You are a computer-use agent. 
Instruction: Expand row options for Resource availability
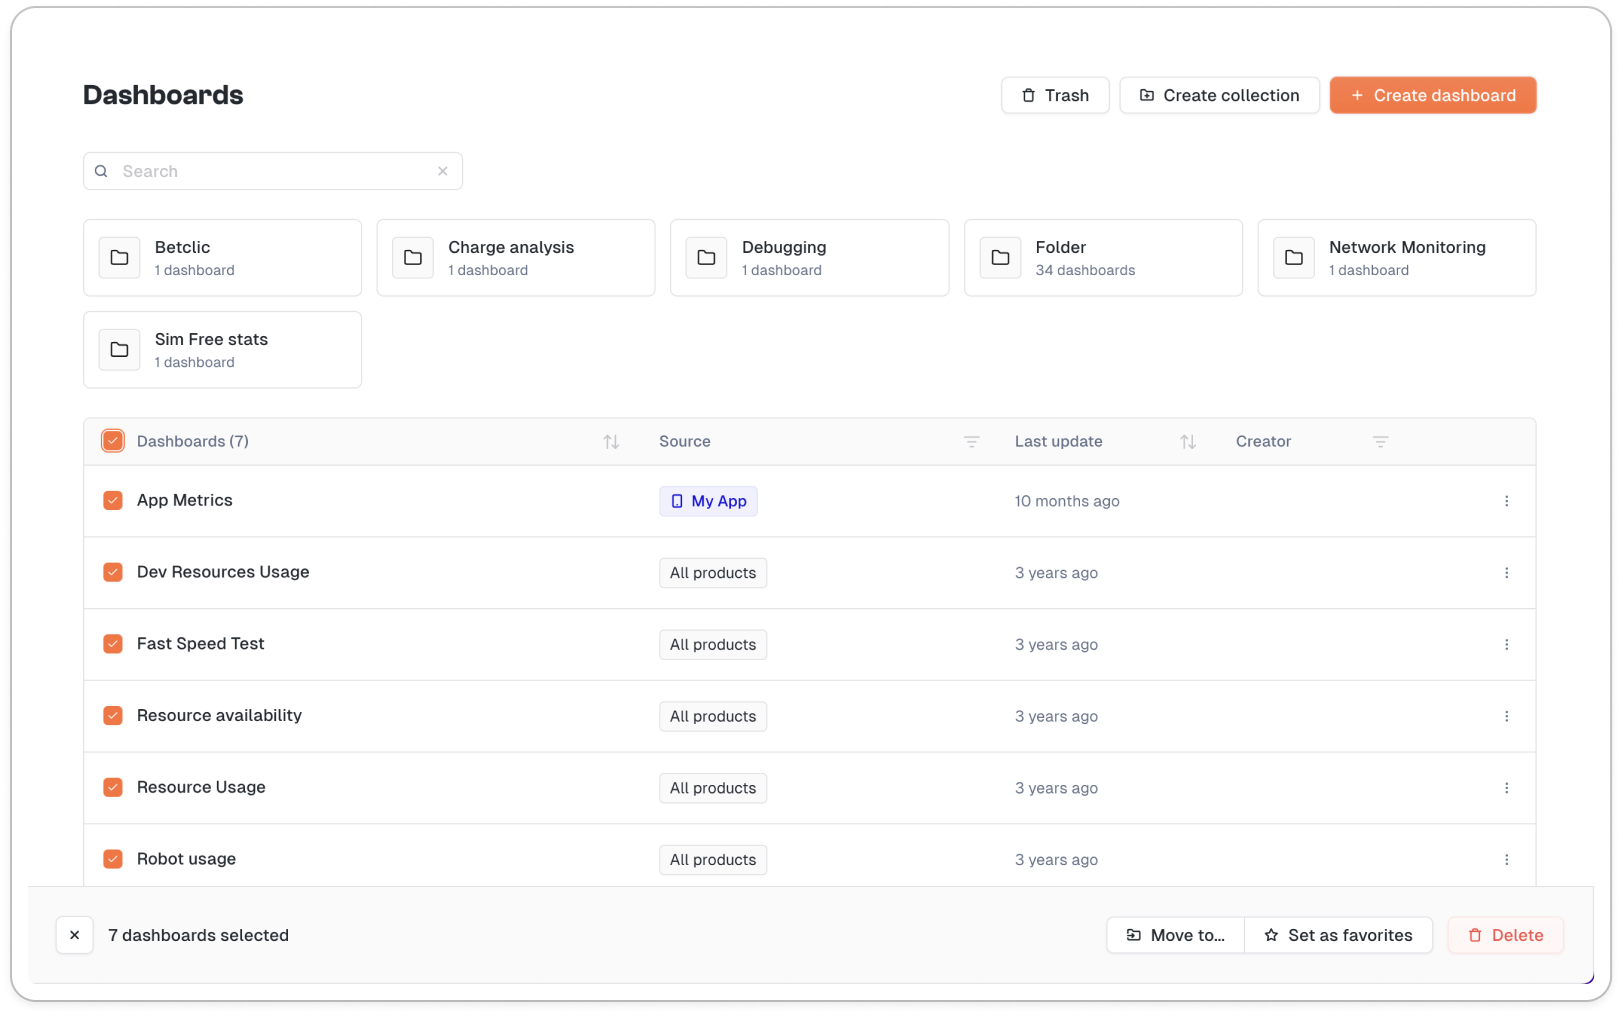[1506, 716]
